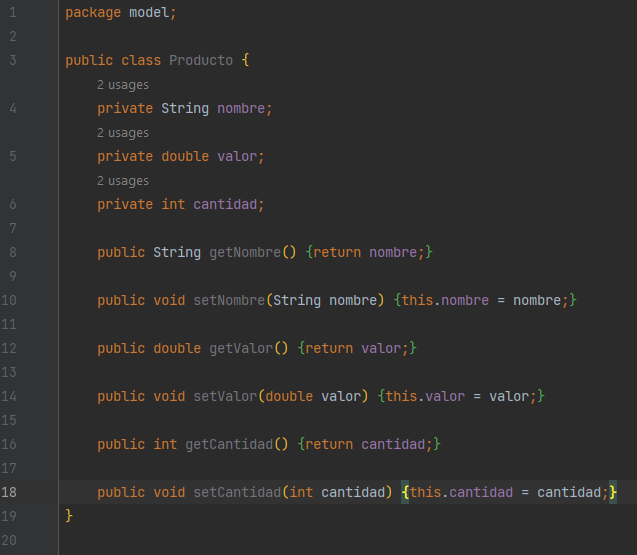Click the class closing brace on line 19
This screenshot has height=555, width=637.
69,516
